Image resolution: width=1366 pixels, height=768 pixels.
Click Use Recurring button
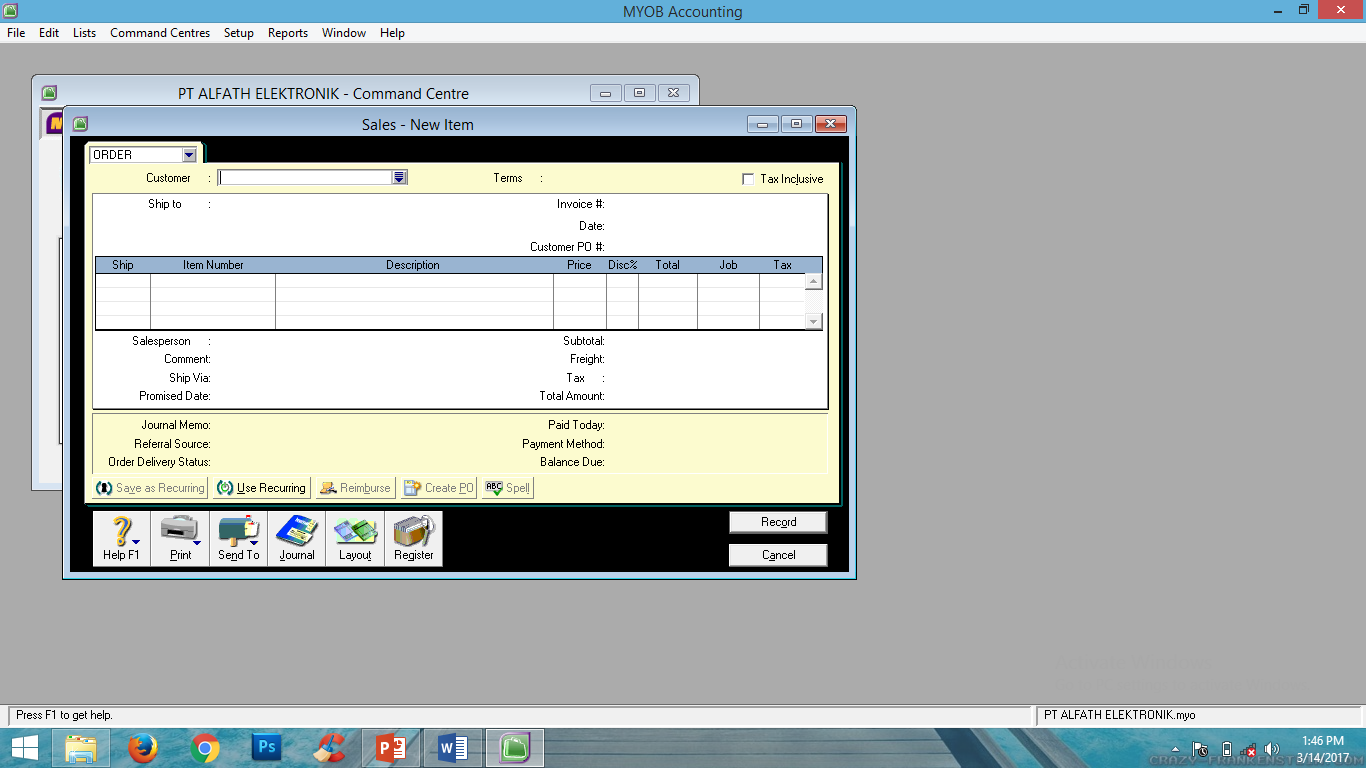click(x=261, y=488)
